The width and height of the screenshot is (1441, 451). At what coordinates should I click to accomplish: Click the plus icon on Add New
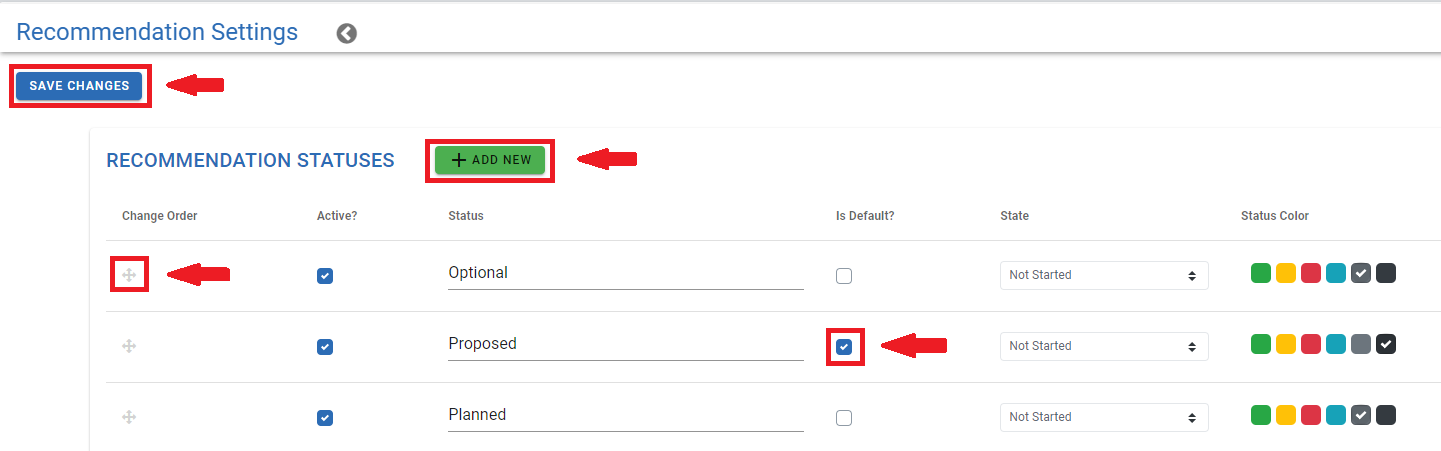point(459,160)
